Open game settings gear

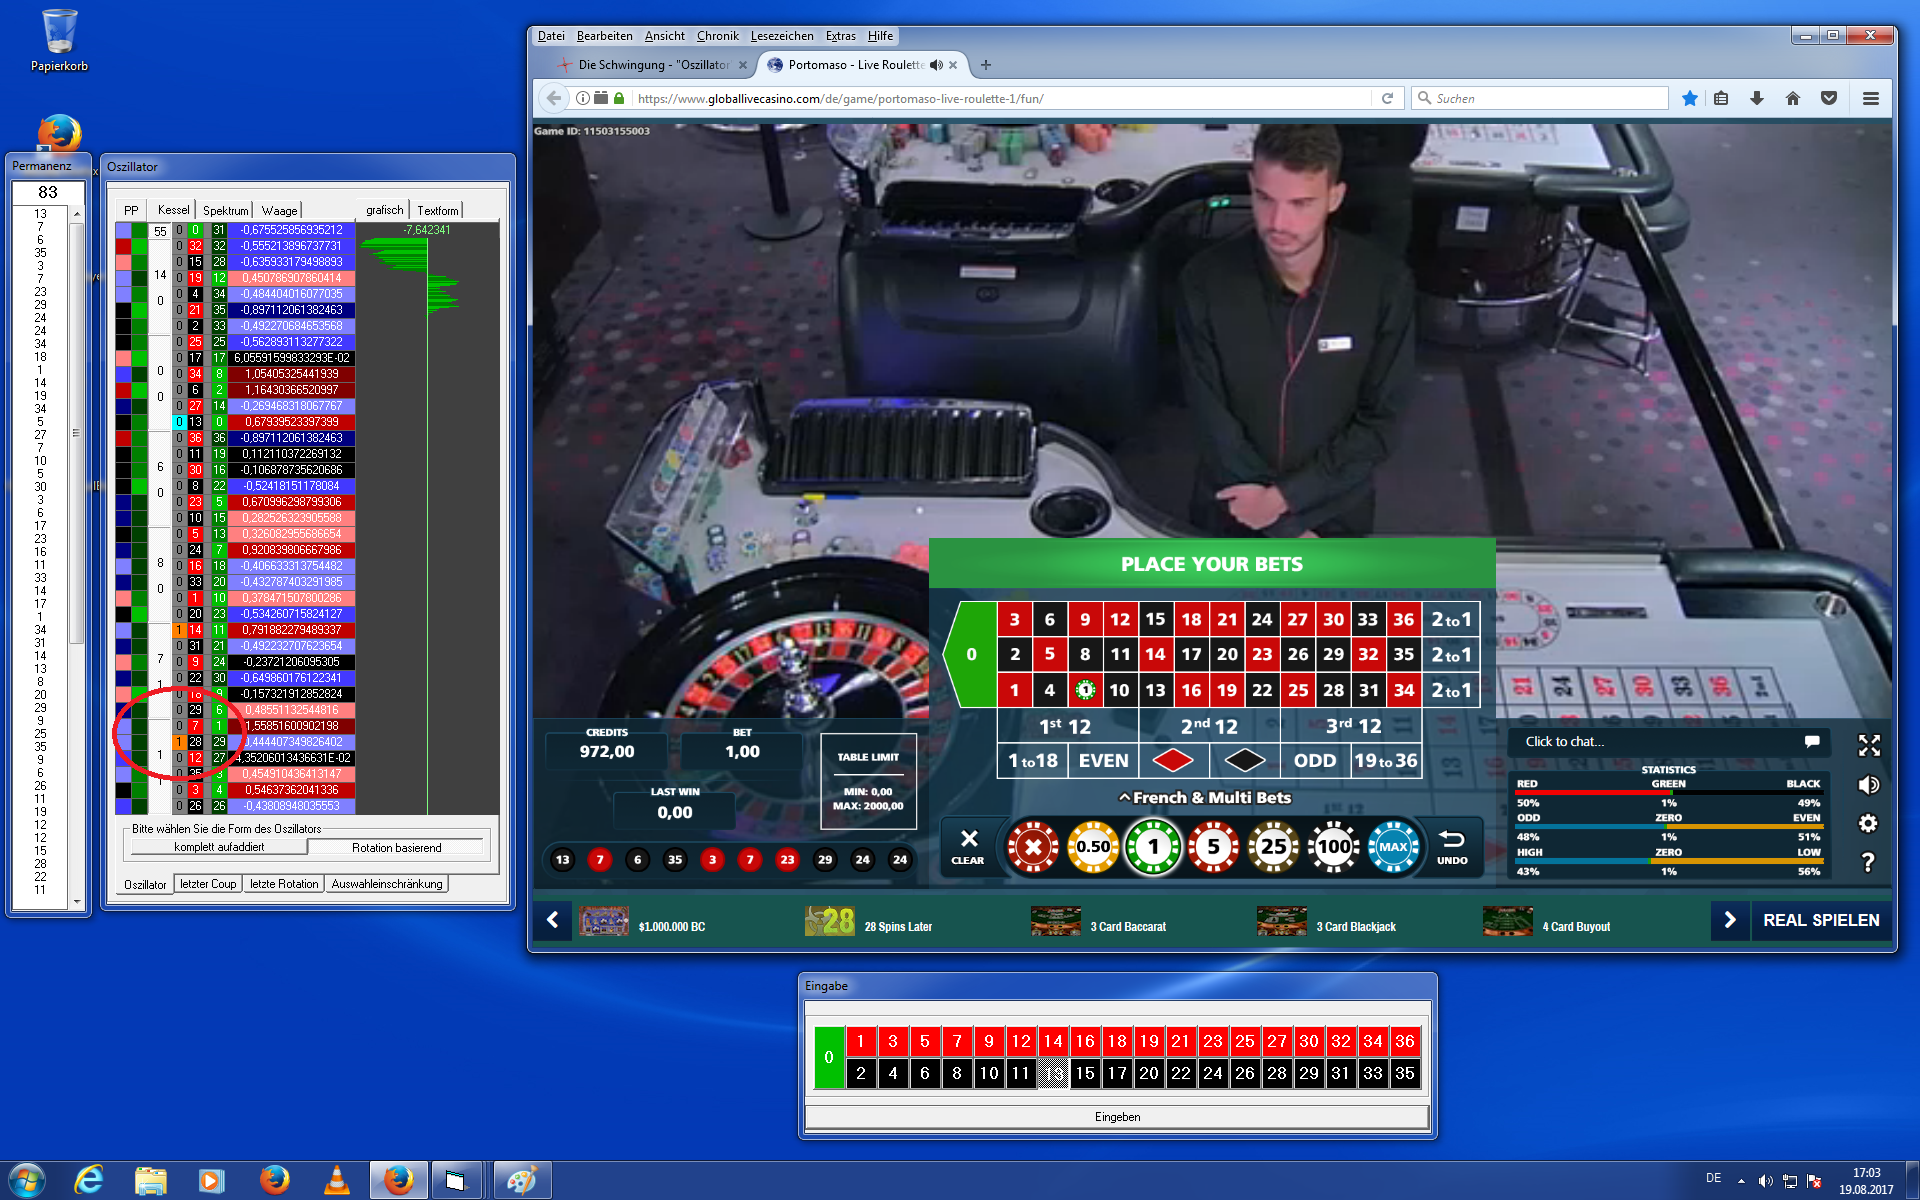[x=1868, y=823]
